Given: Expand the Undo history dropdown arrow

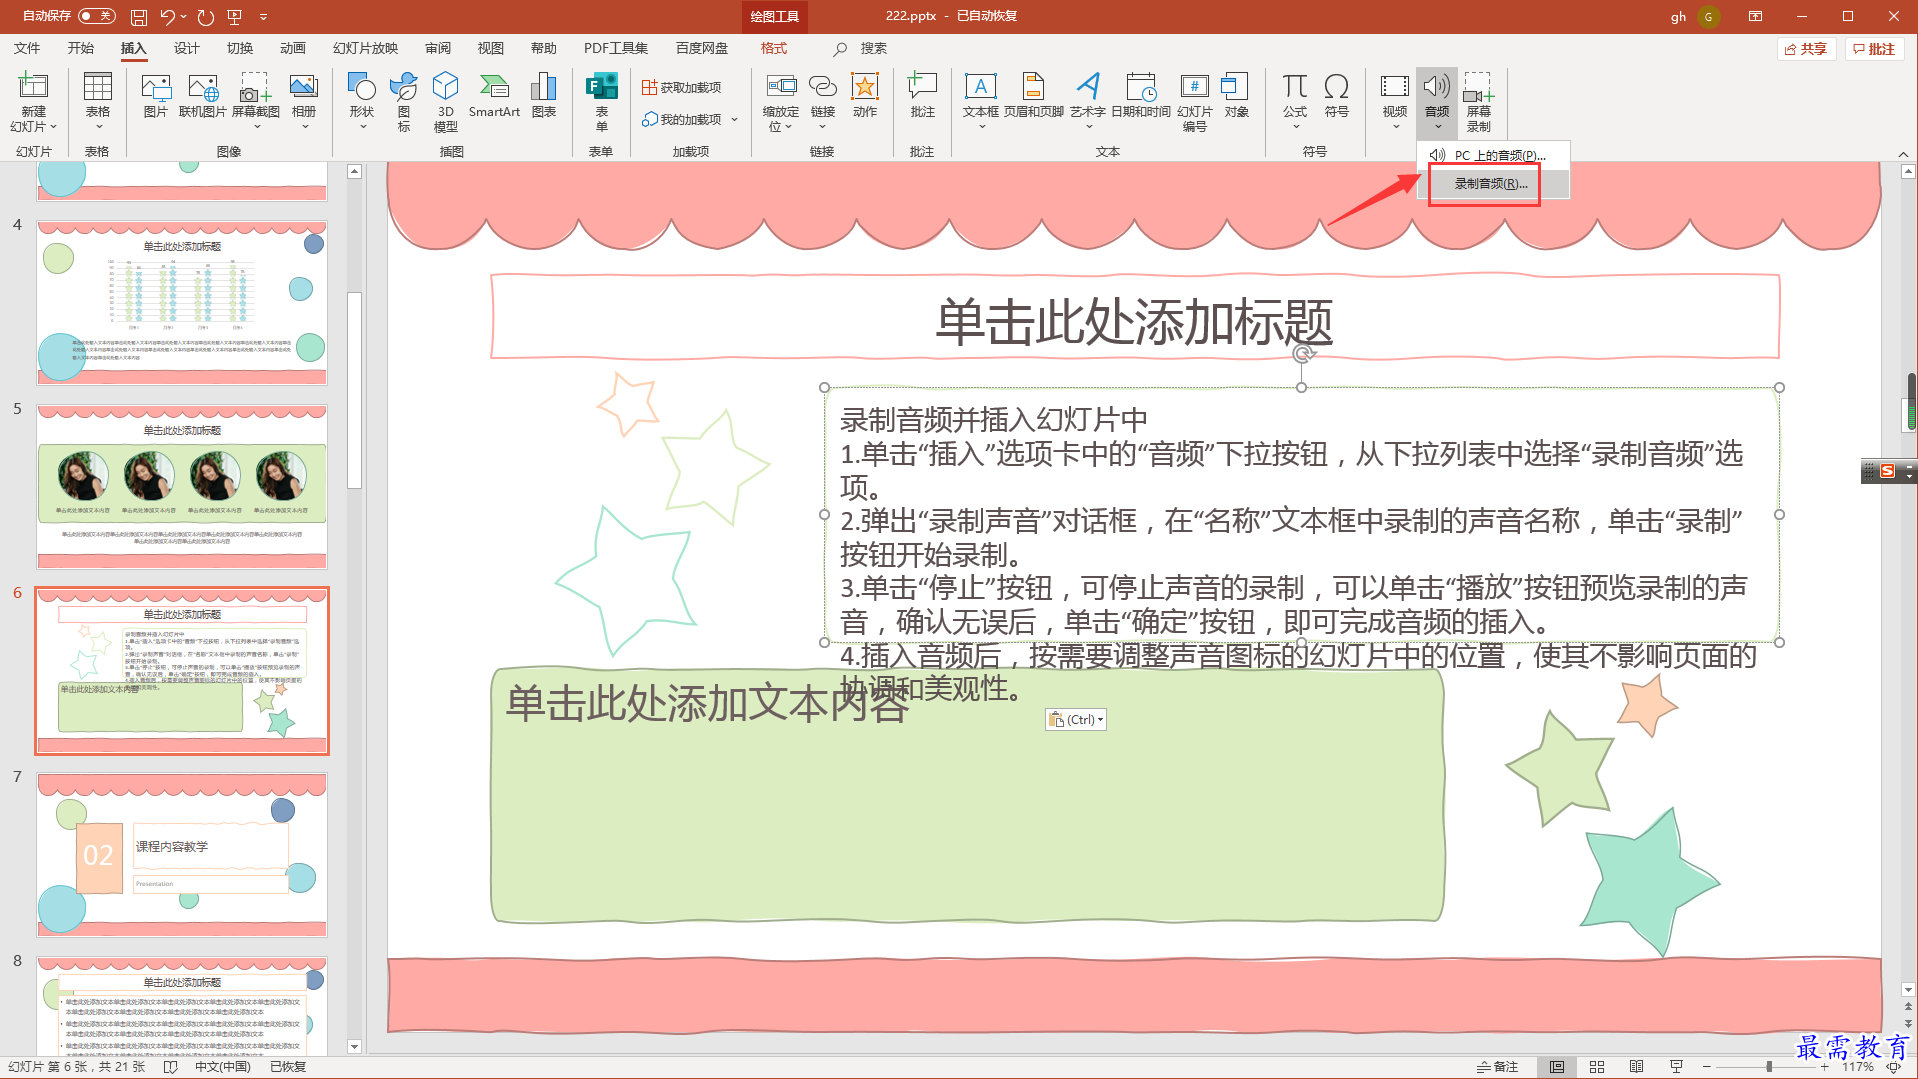Looking at the screenshot, I should pos(184,17).
